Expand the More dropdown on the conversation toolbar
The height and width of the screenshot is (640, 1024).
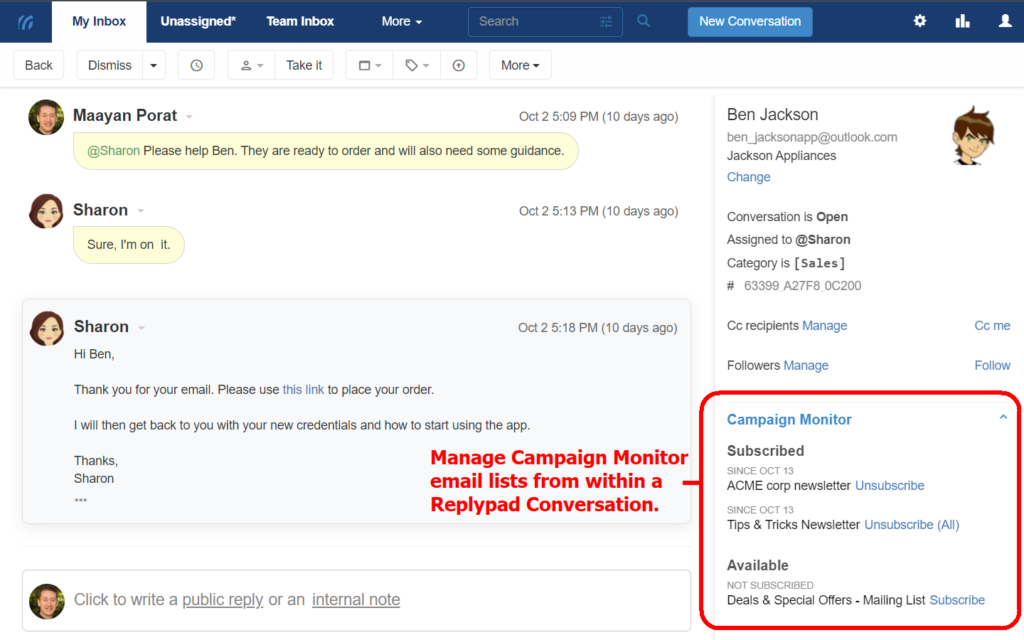520,64
